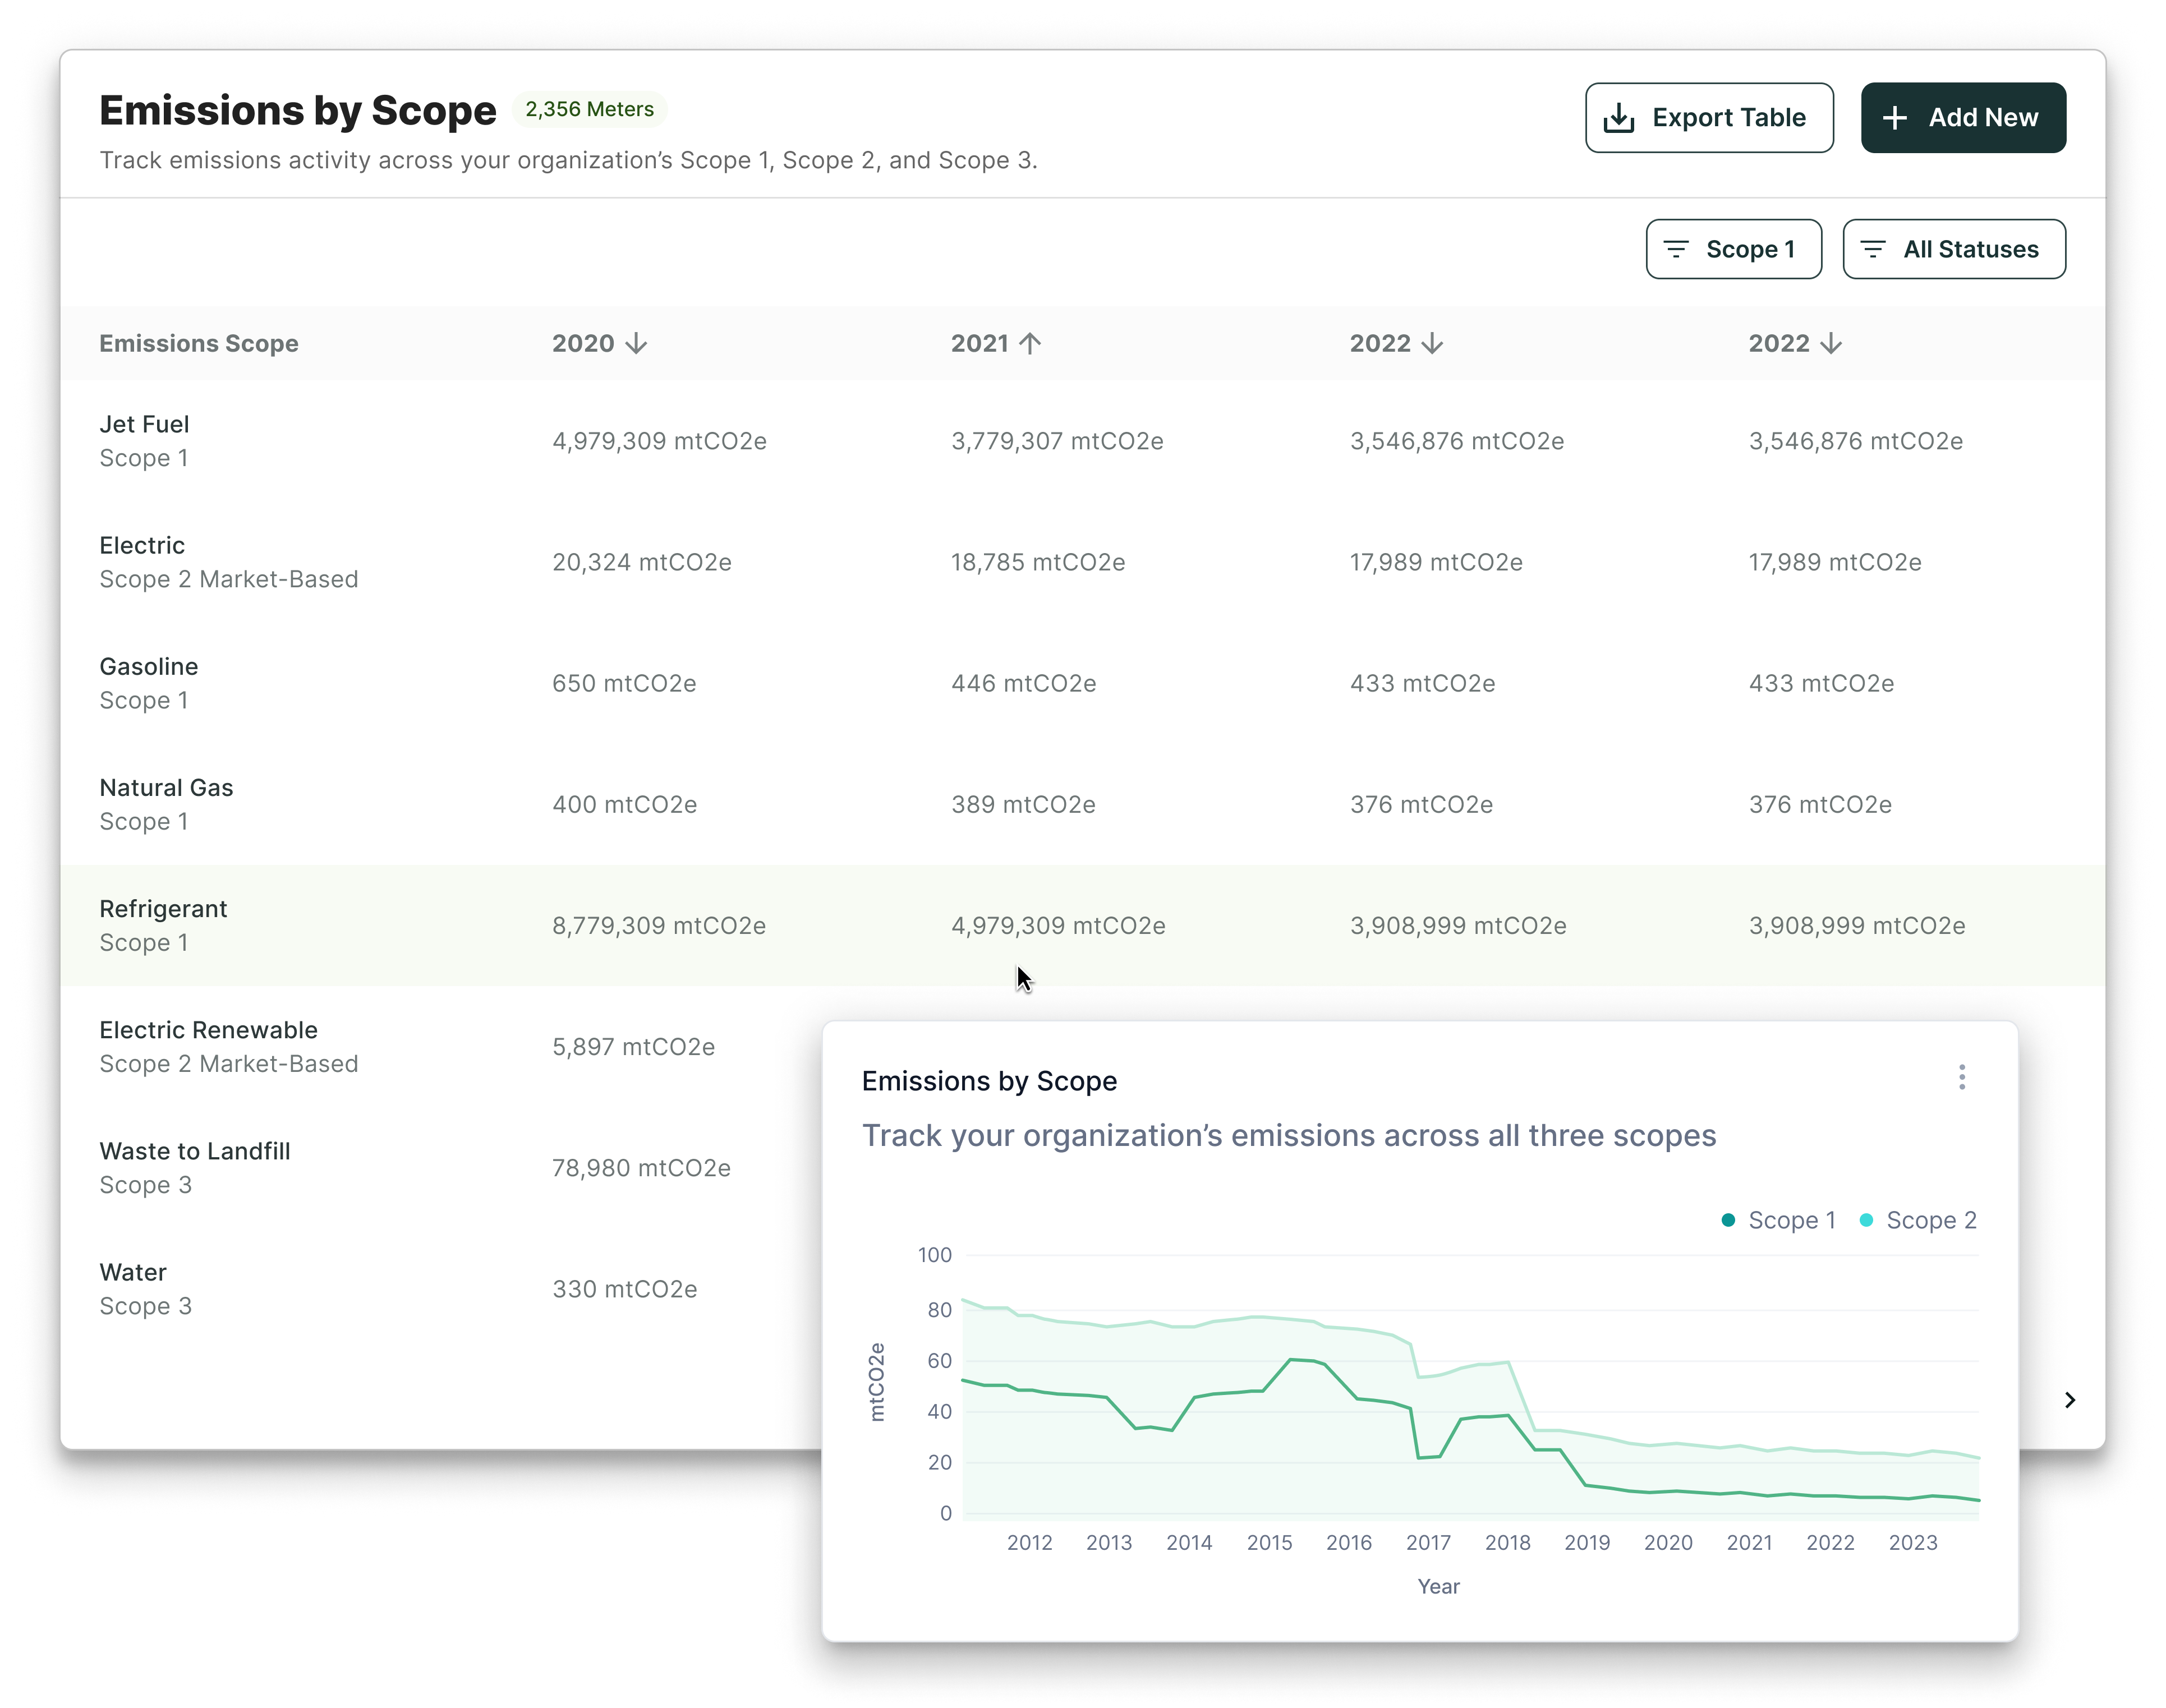Click the 2021 ascending sort arrow
This screenshot has height=1708, width=2166.
(1030, 343)
